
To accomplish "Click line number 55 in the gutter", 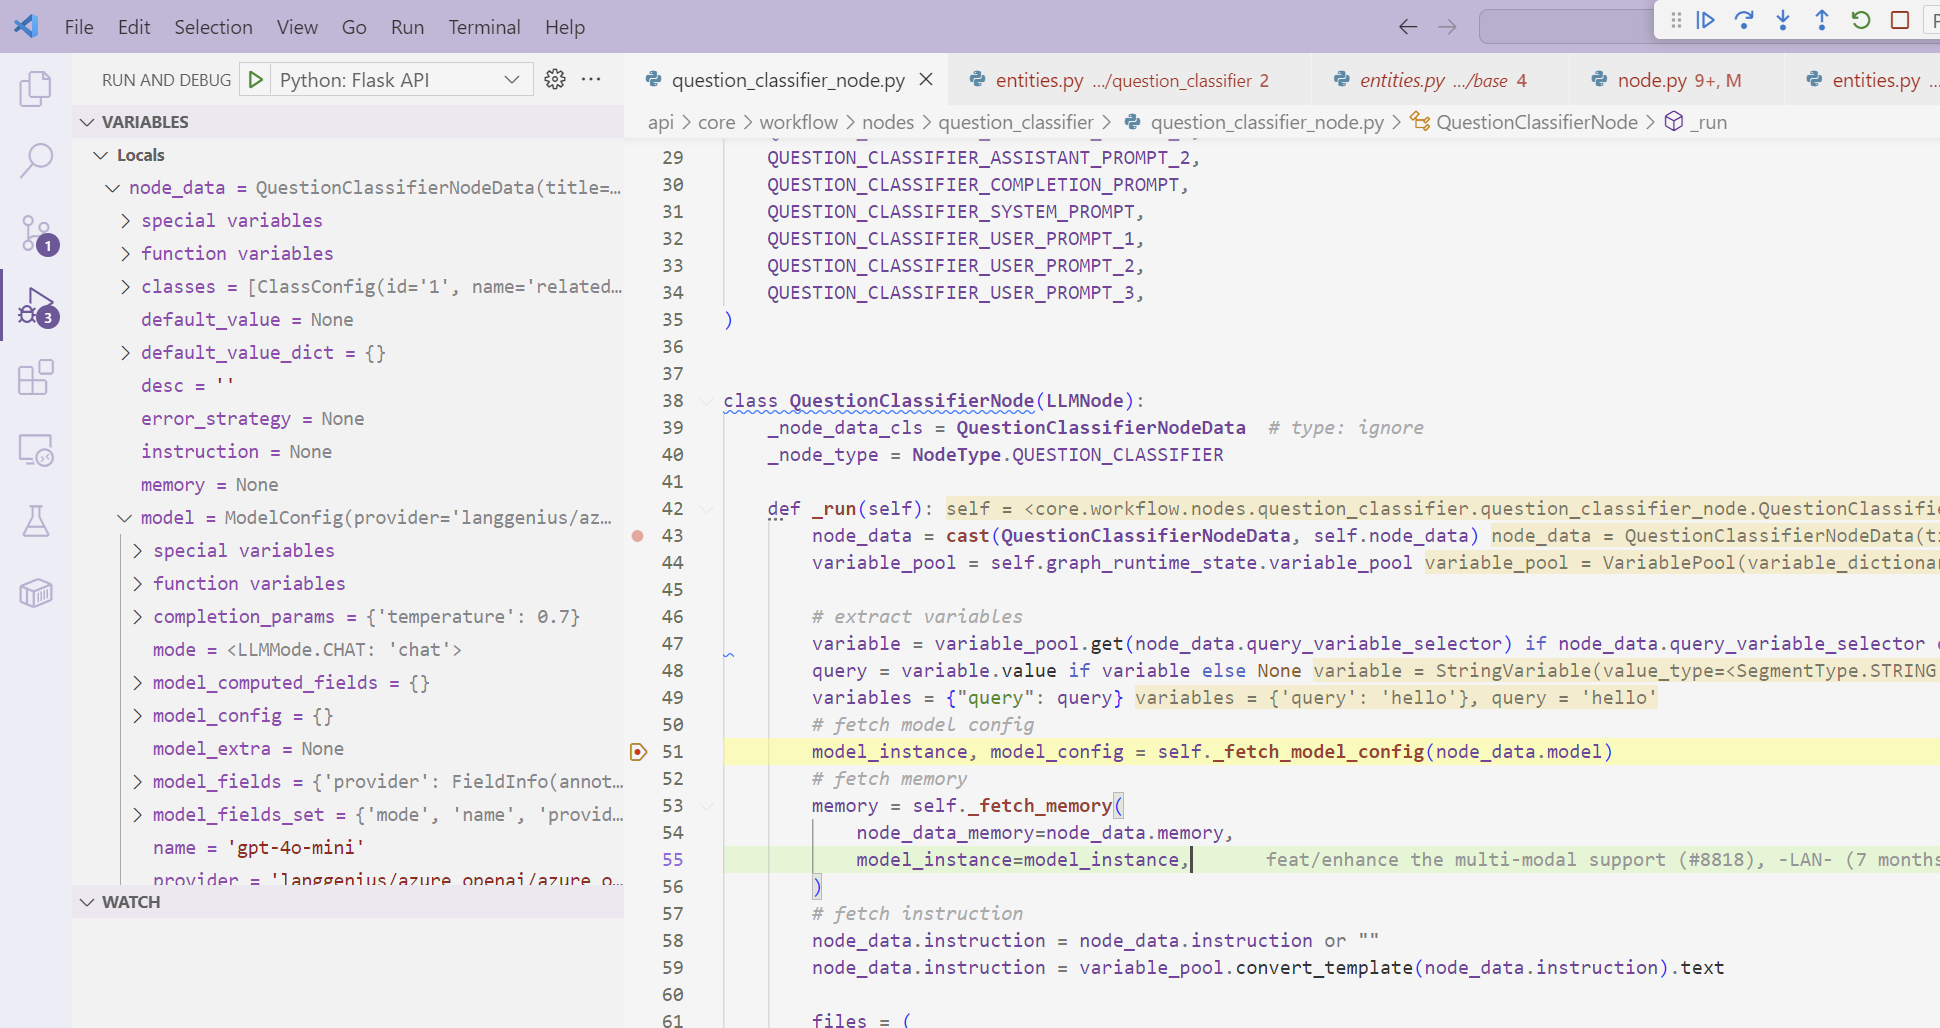I will (x=673, y=860).
